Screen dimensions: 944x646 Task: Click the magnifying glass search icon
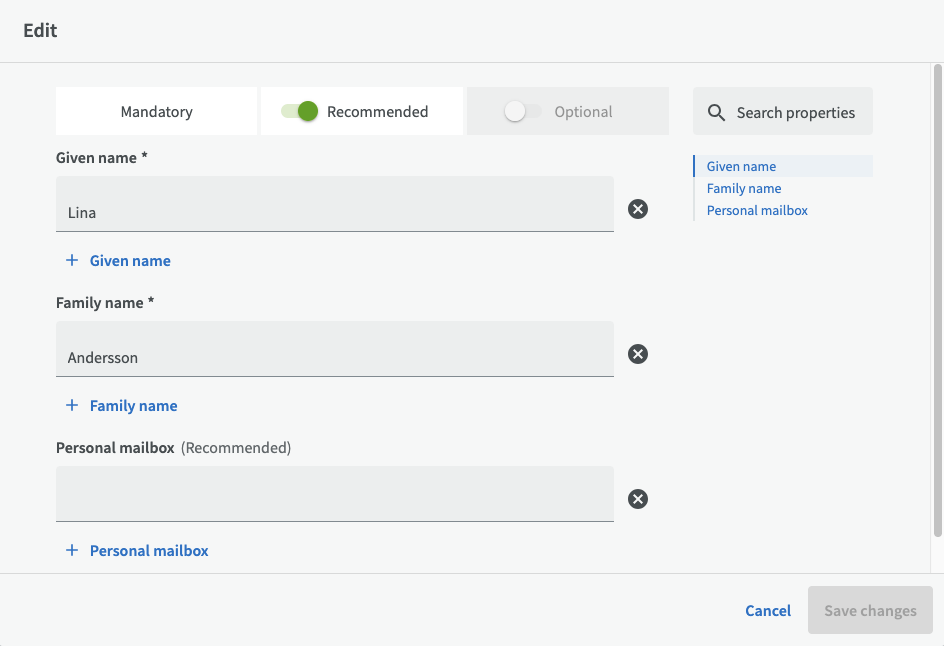tap(716, 113)
